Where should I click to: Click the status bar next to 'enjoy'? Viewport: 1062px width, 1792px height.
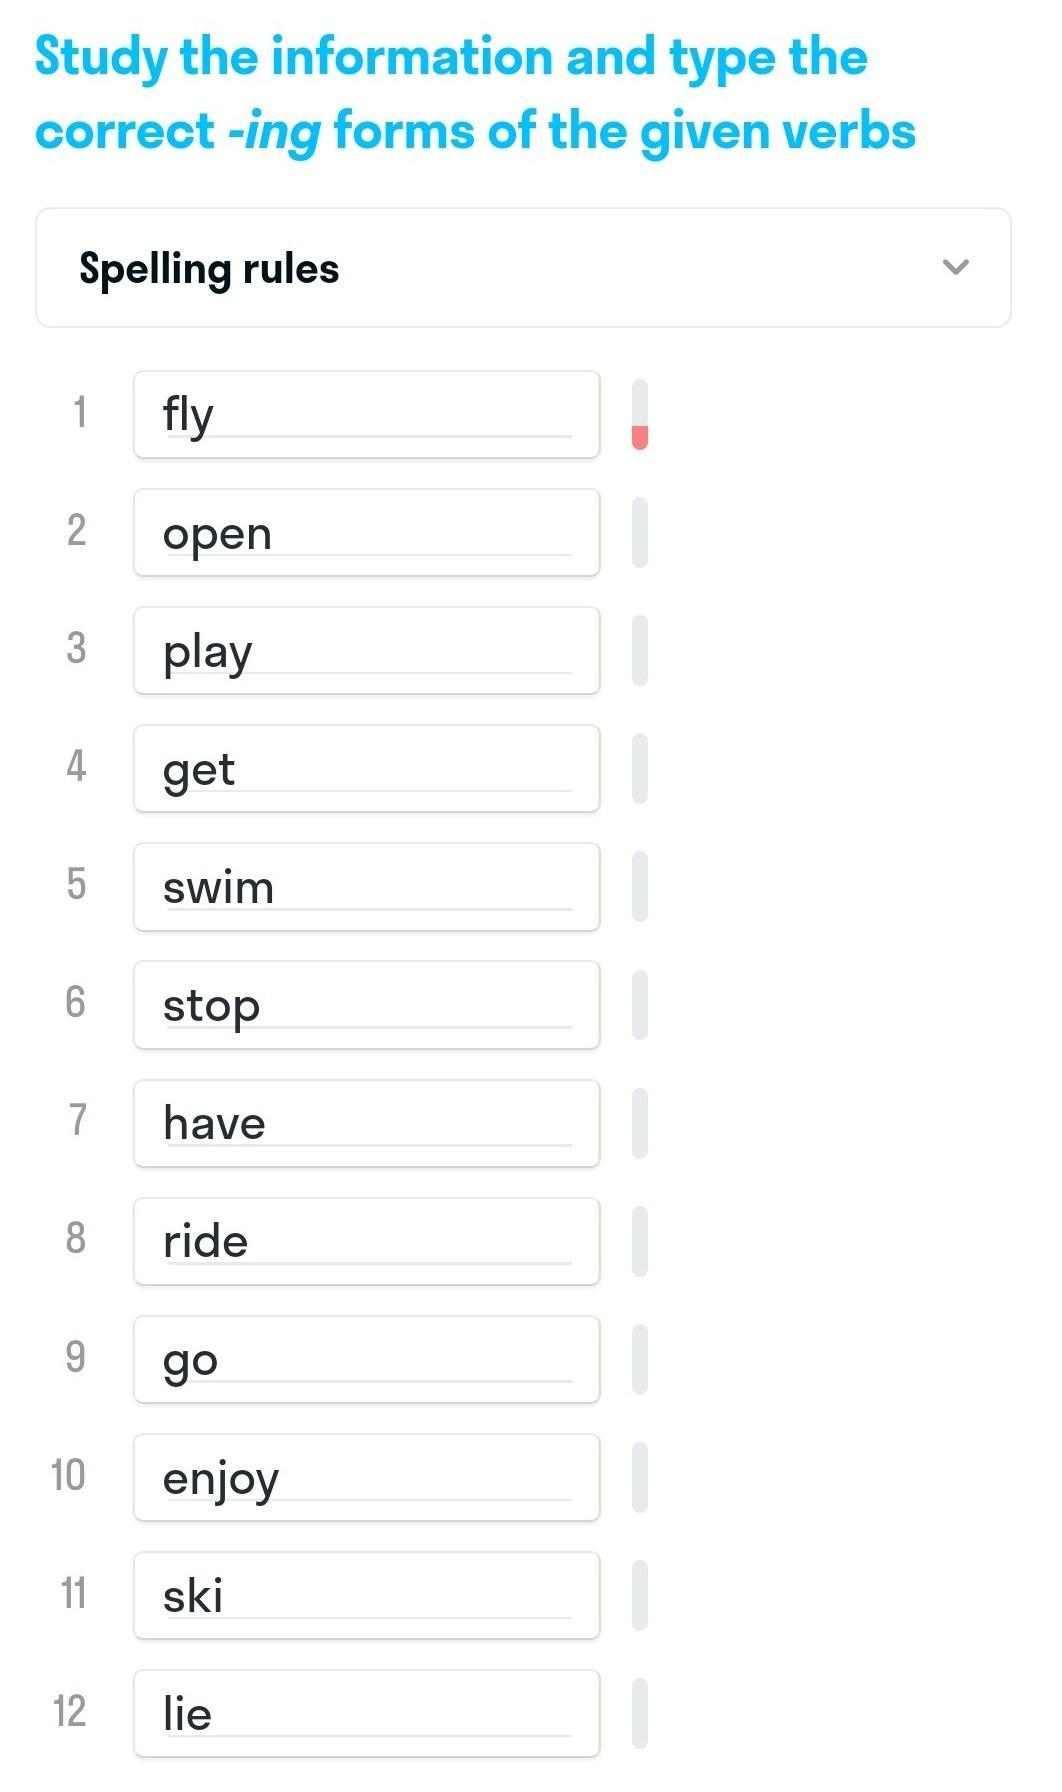(x=640, y=1477)
